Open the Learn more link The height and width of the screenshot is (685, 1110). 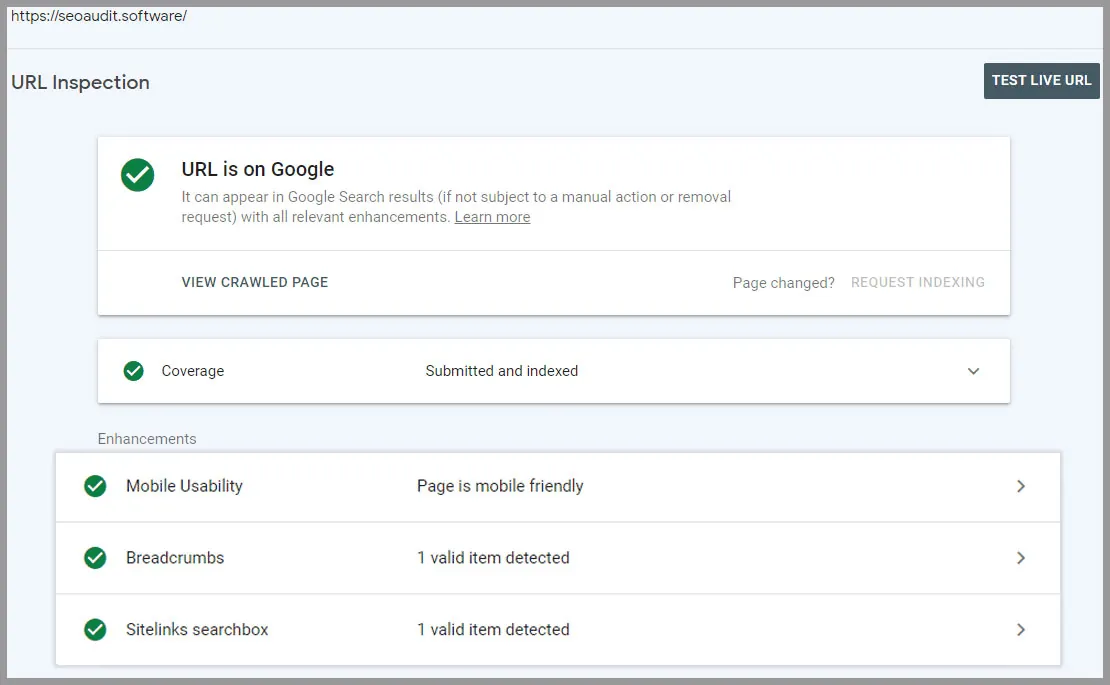pyautogui.click(x=492, y=217)
